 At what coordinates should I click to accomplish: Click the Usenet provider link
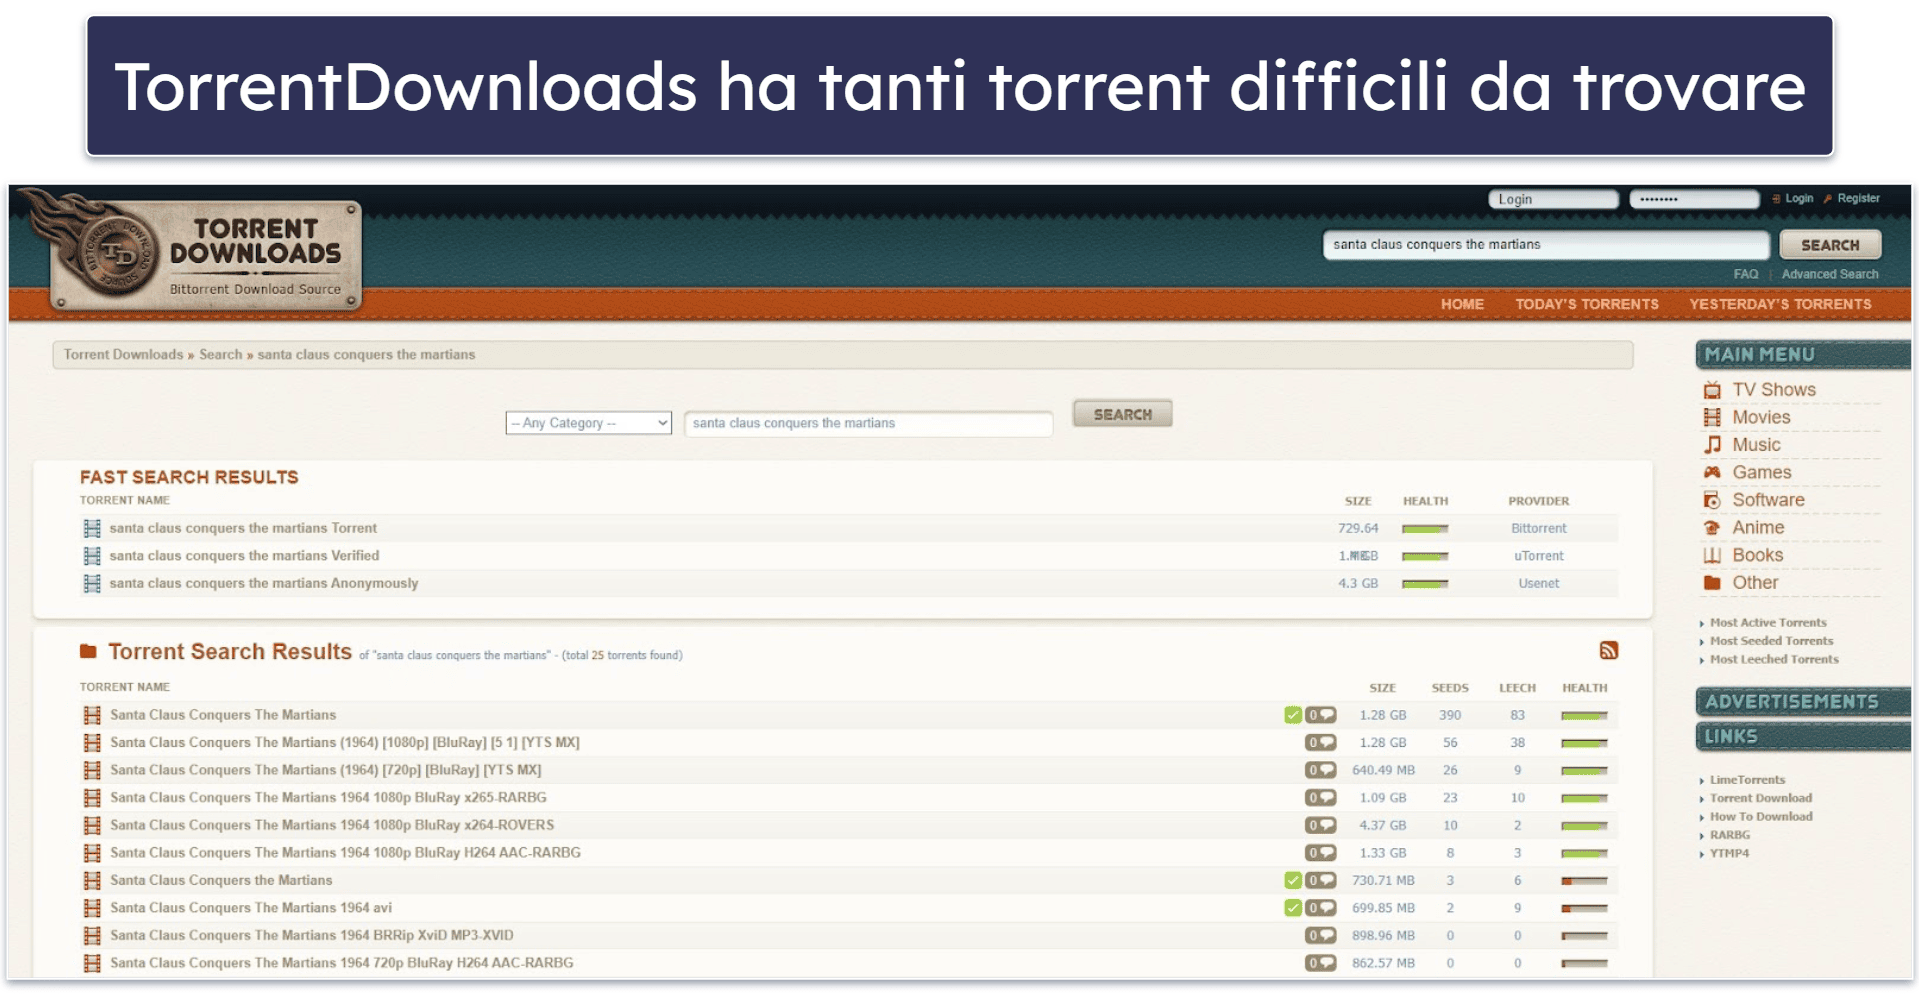pos(1538,583)
